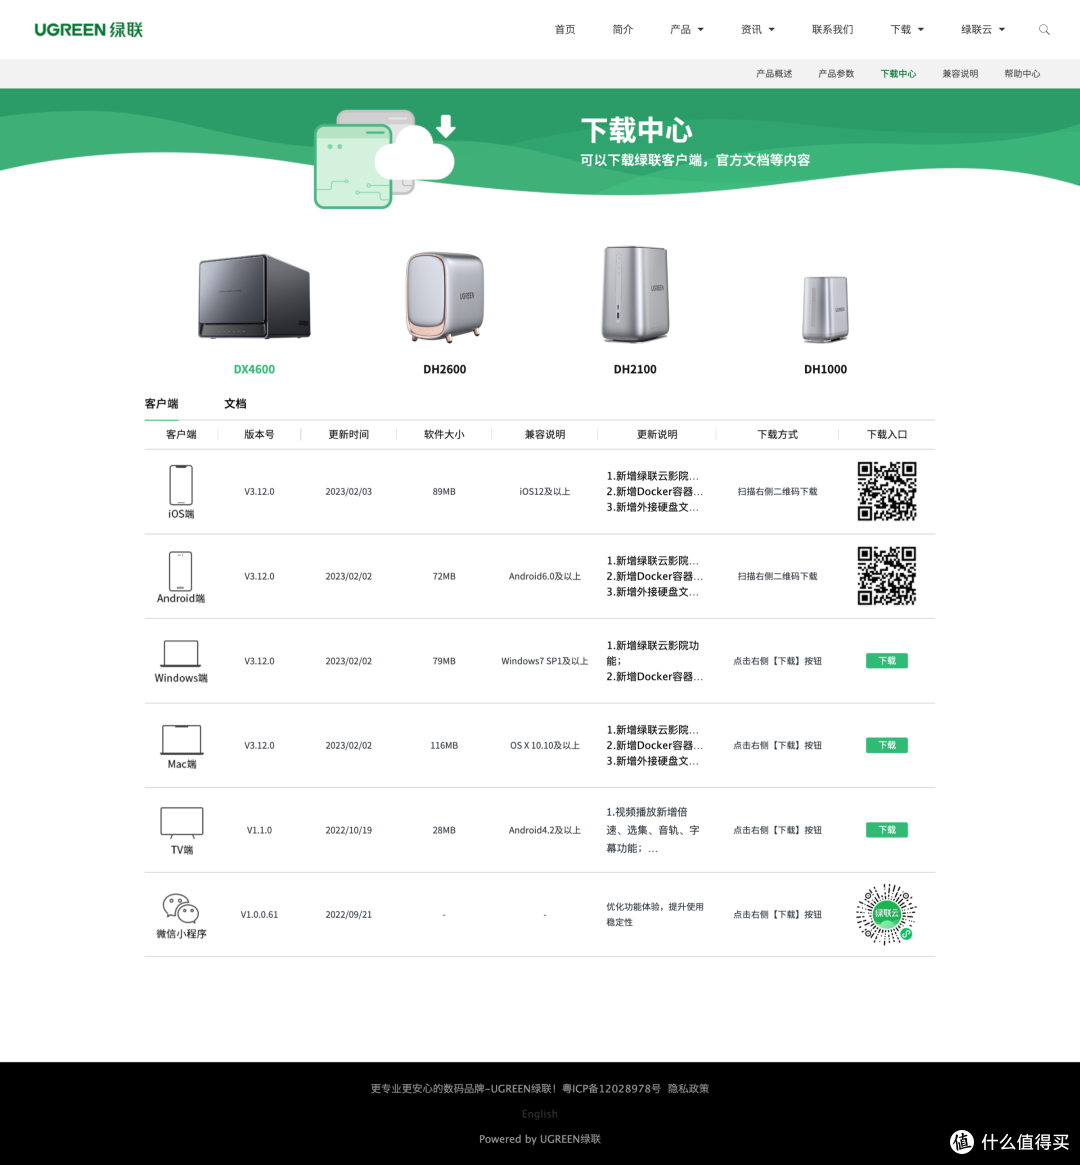Click the UGREEN绿联 logo
Screen dimensions: 1080x1165
(x=88, y=30)
